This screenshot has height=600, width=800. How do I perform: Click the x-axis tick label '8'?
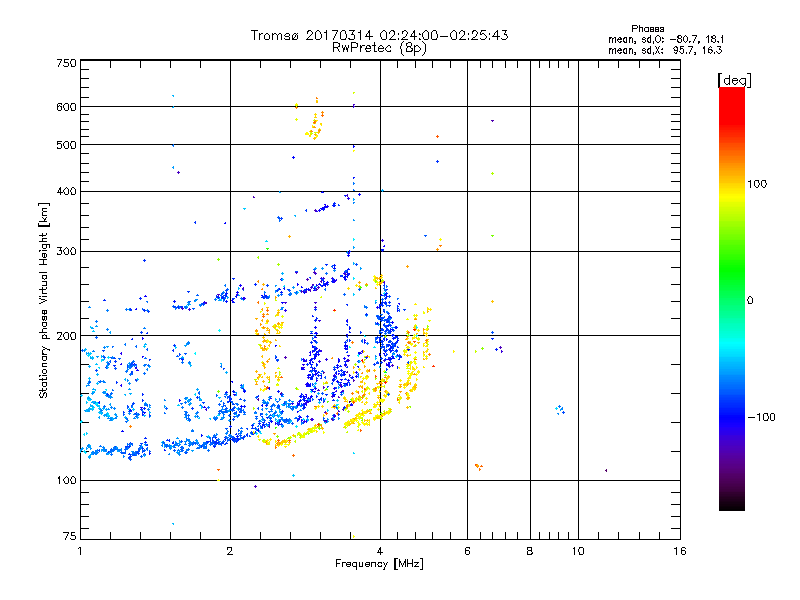tap(530, 551)
